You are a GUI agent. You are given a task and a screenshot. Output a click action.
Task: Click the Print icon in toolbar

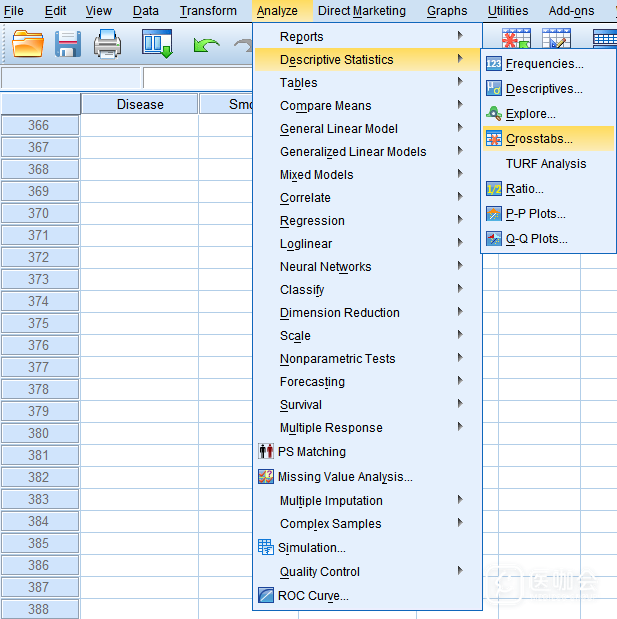(107, 45)
